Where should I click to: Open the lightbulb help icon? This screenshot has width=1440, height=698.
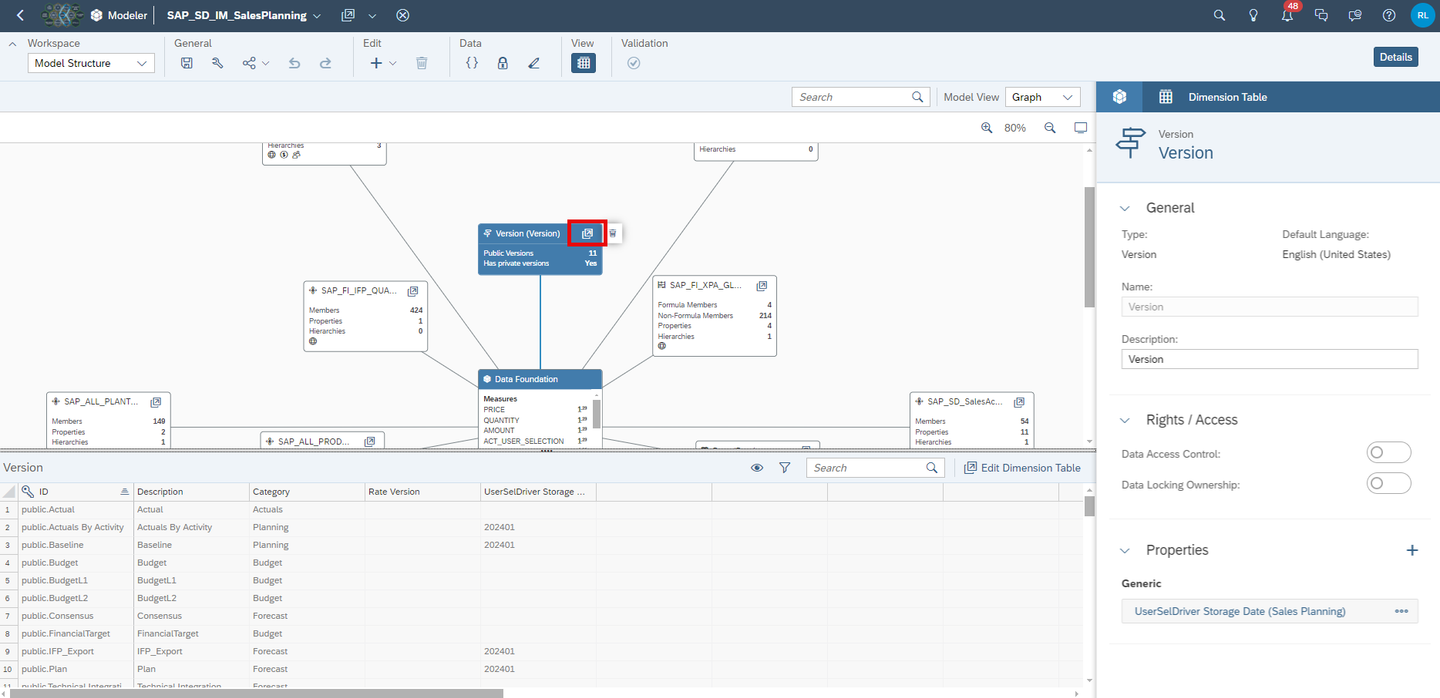click(x=1253, y=15)
